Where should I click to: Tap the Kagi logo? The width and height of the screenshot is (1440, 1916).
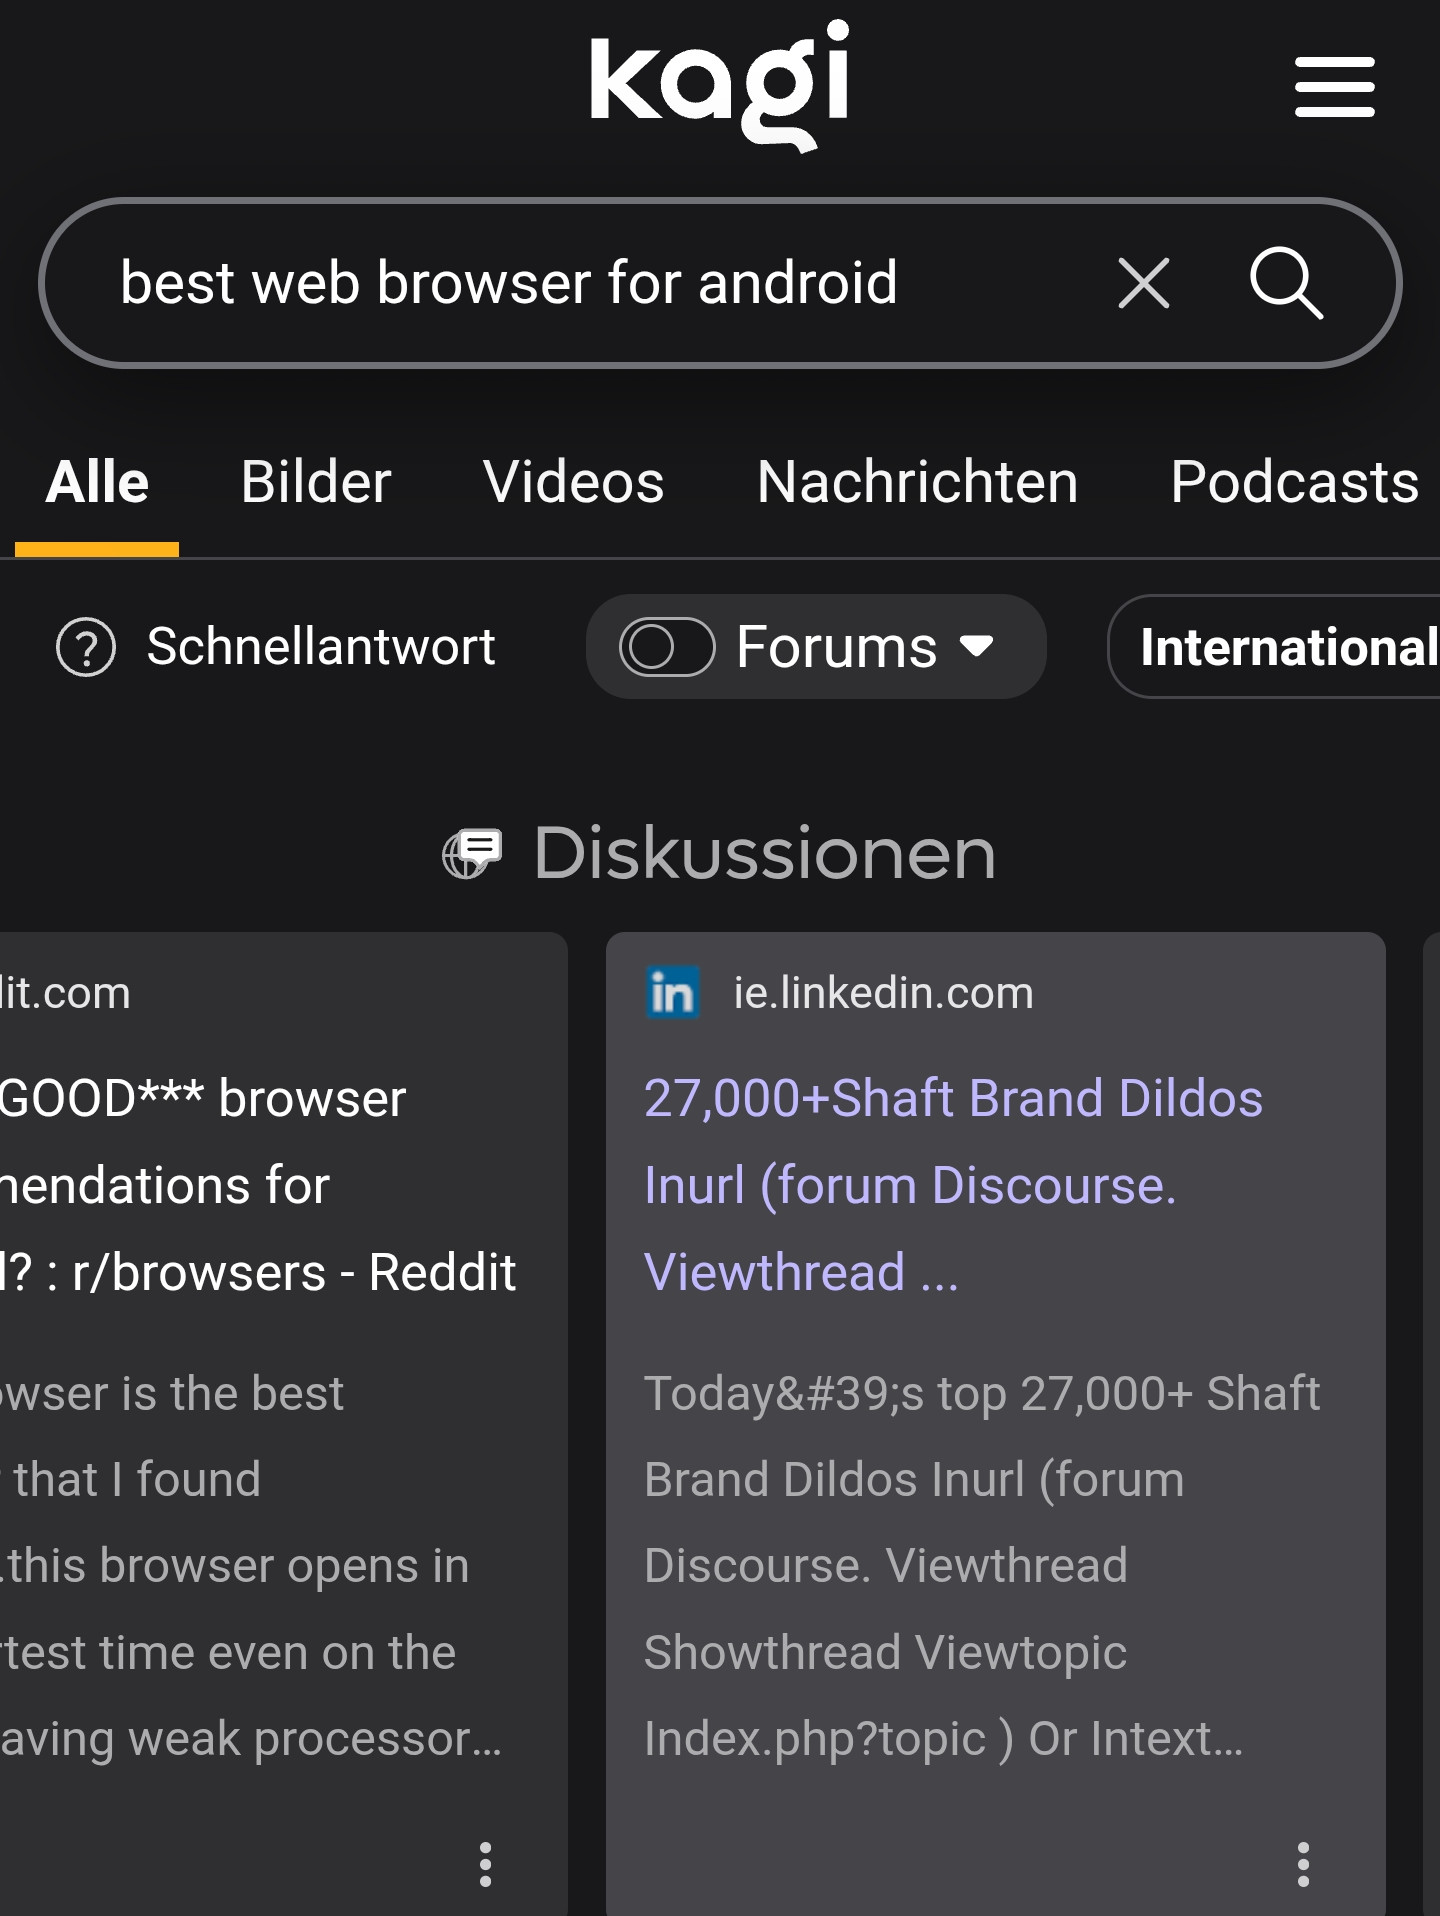pos(720,85)
